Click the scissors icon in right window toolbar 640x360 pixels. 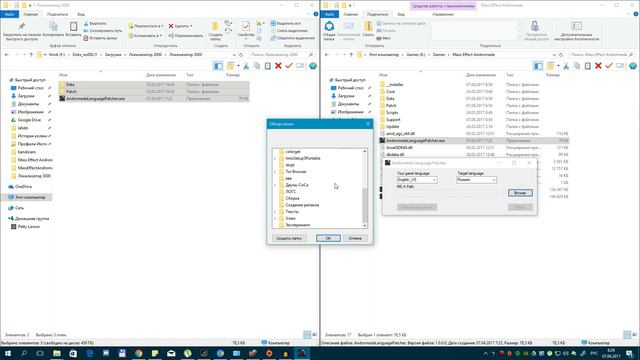(x=566, y=66)
